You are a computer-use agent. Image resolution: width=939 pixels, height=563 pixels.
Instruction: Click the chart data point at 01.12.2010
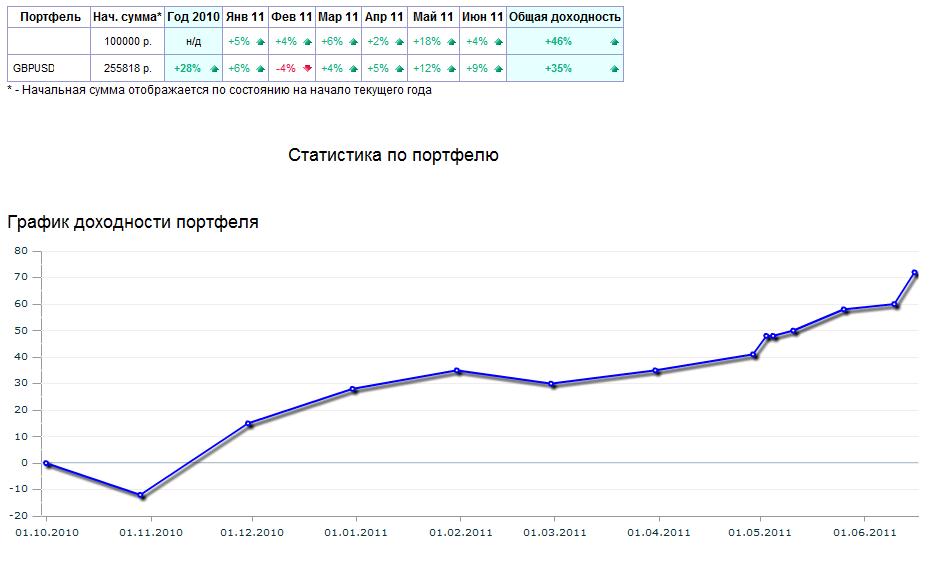(249, 424)
